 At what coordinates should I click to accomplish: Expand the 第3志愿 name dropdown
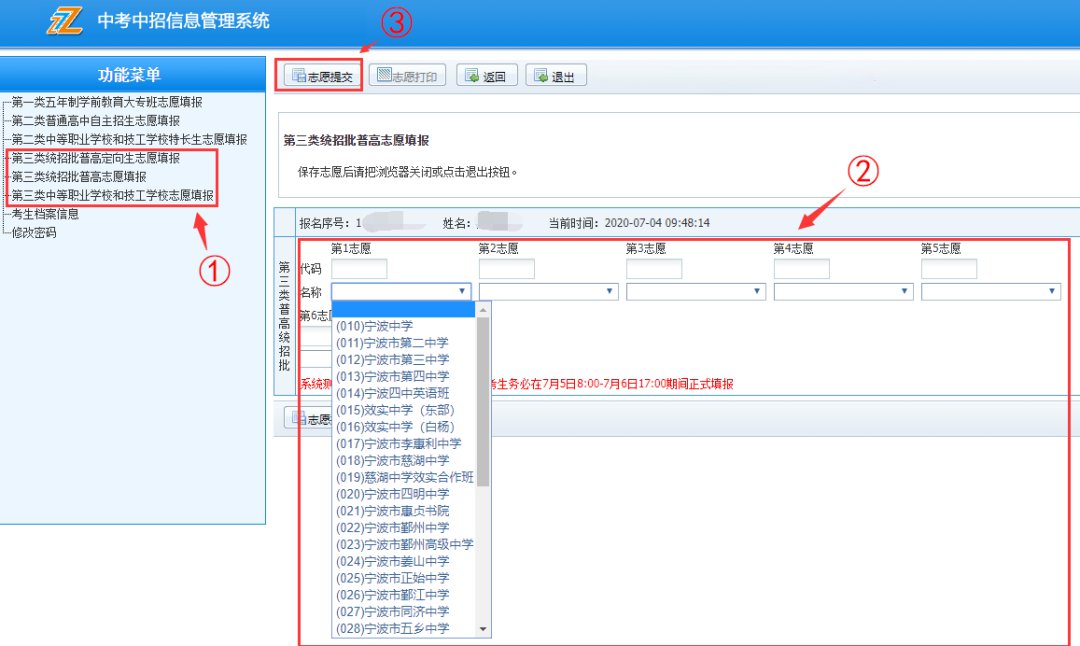695,291
